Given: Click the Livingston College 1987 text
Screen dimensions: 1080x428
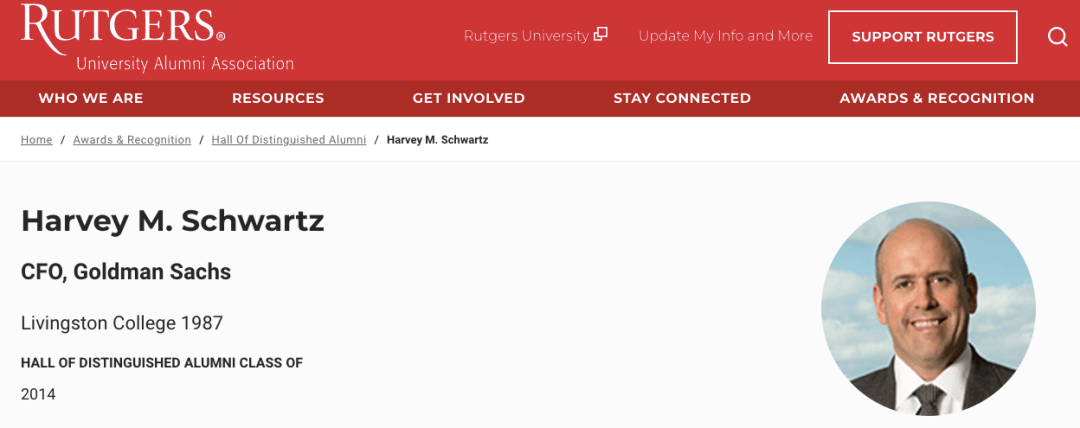Looking at the screenshot, I should click(x=122, y=323).
